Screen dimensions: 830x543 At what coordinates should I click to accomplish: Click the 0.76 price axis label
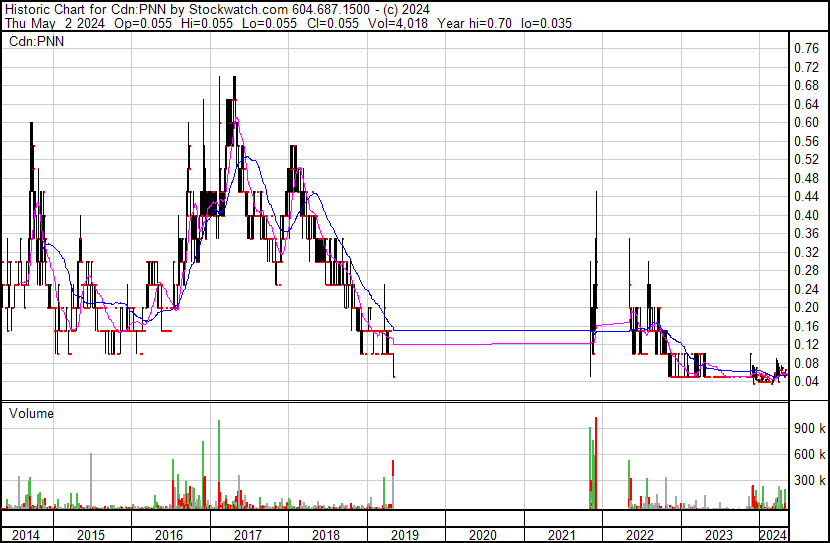806,49
